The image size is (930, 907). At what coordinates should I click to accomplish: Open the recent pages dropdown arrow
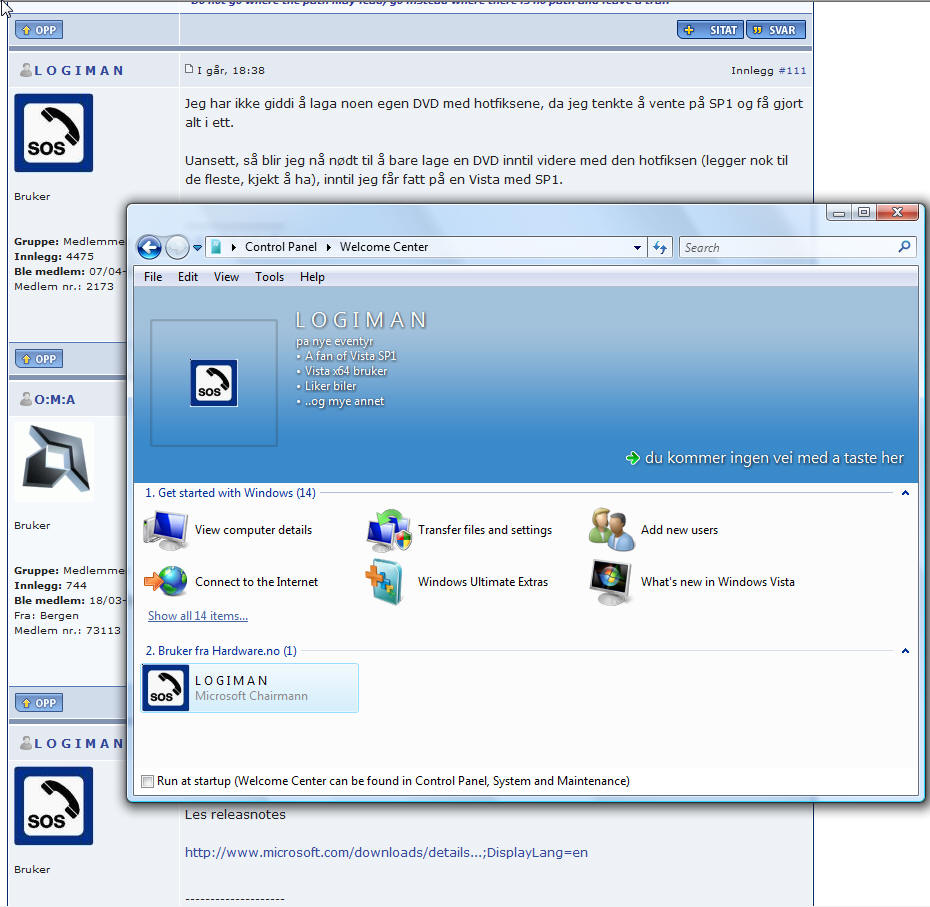[x=198, y=248]
